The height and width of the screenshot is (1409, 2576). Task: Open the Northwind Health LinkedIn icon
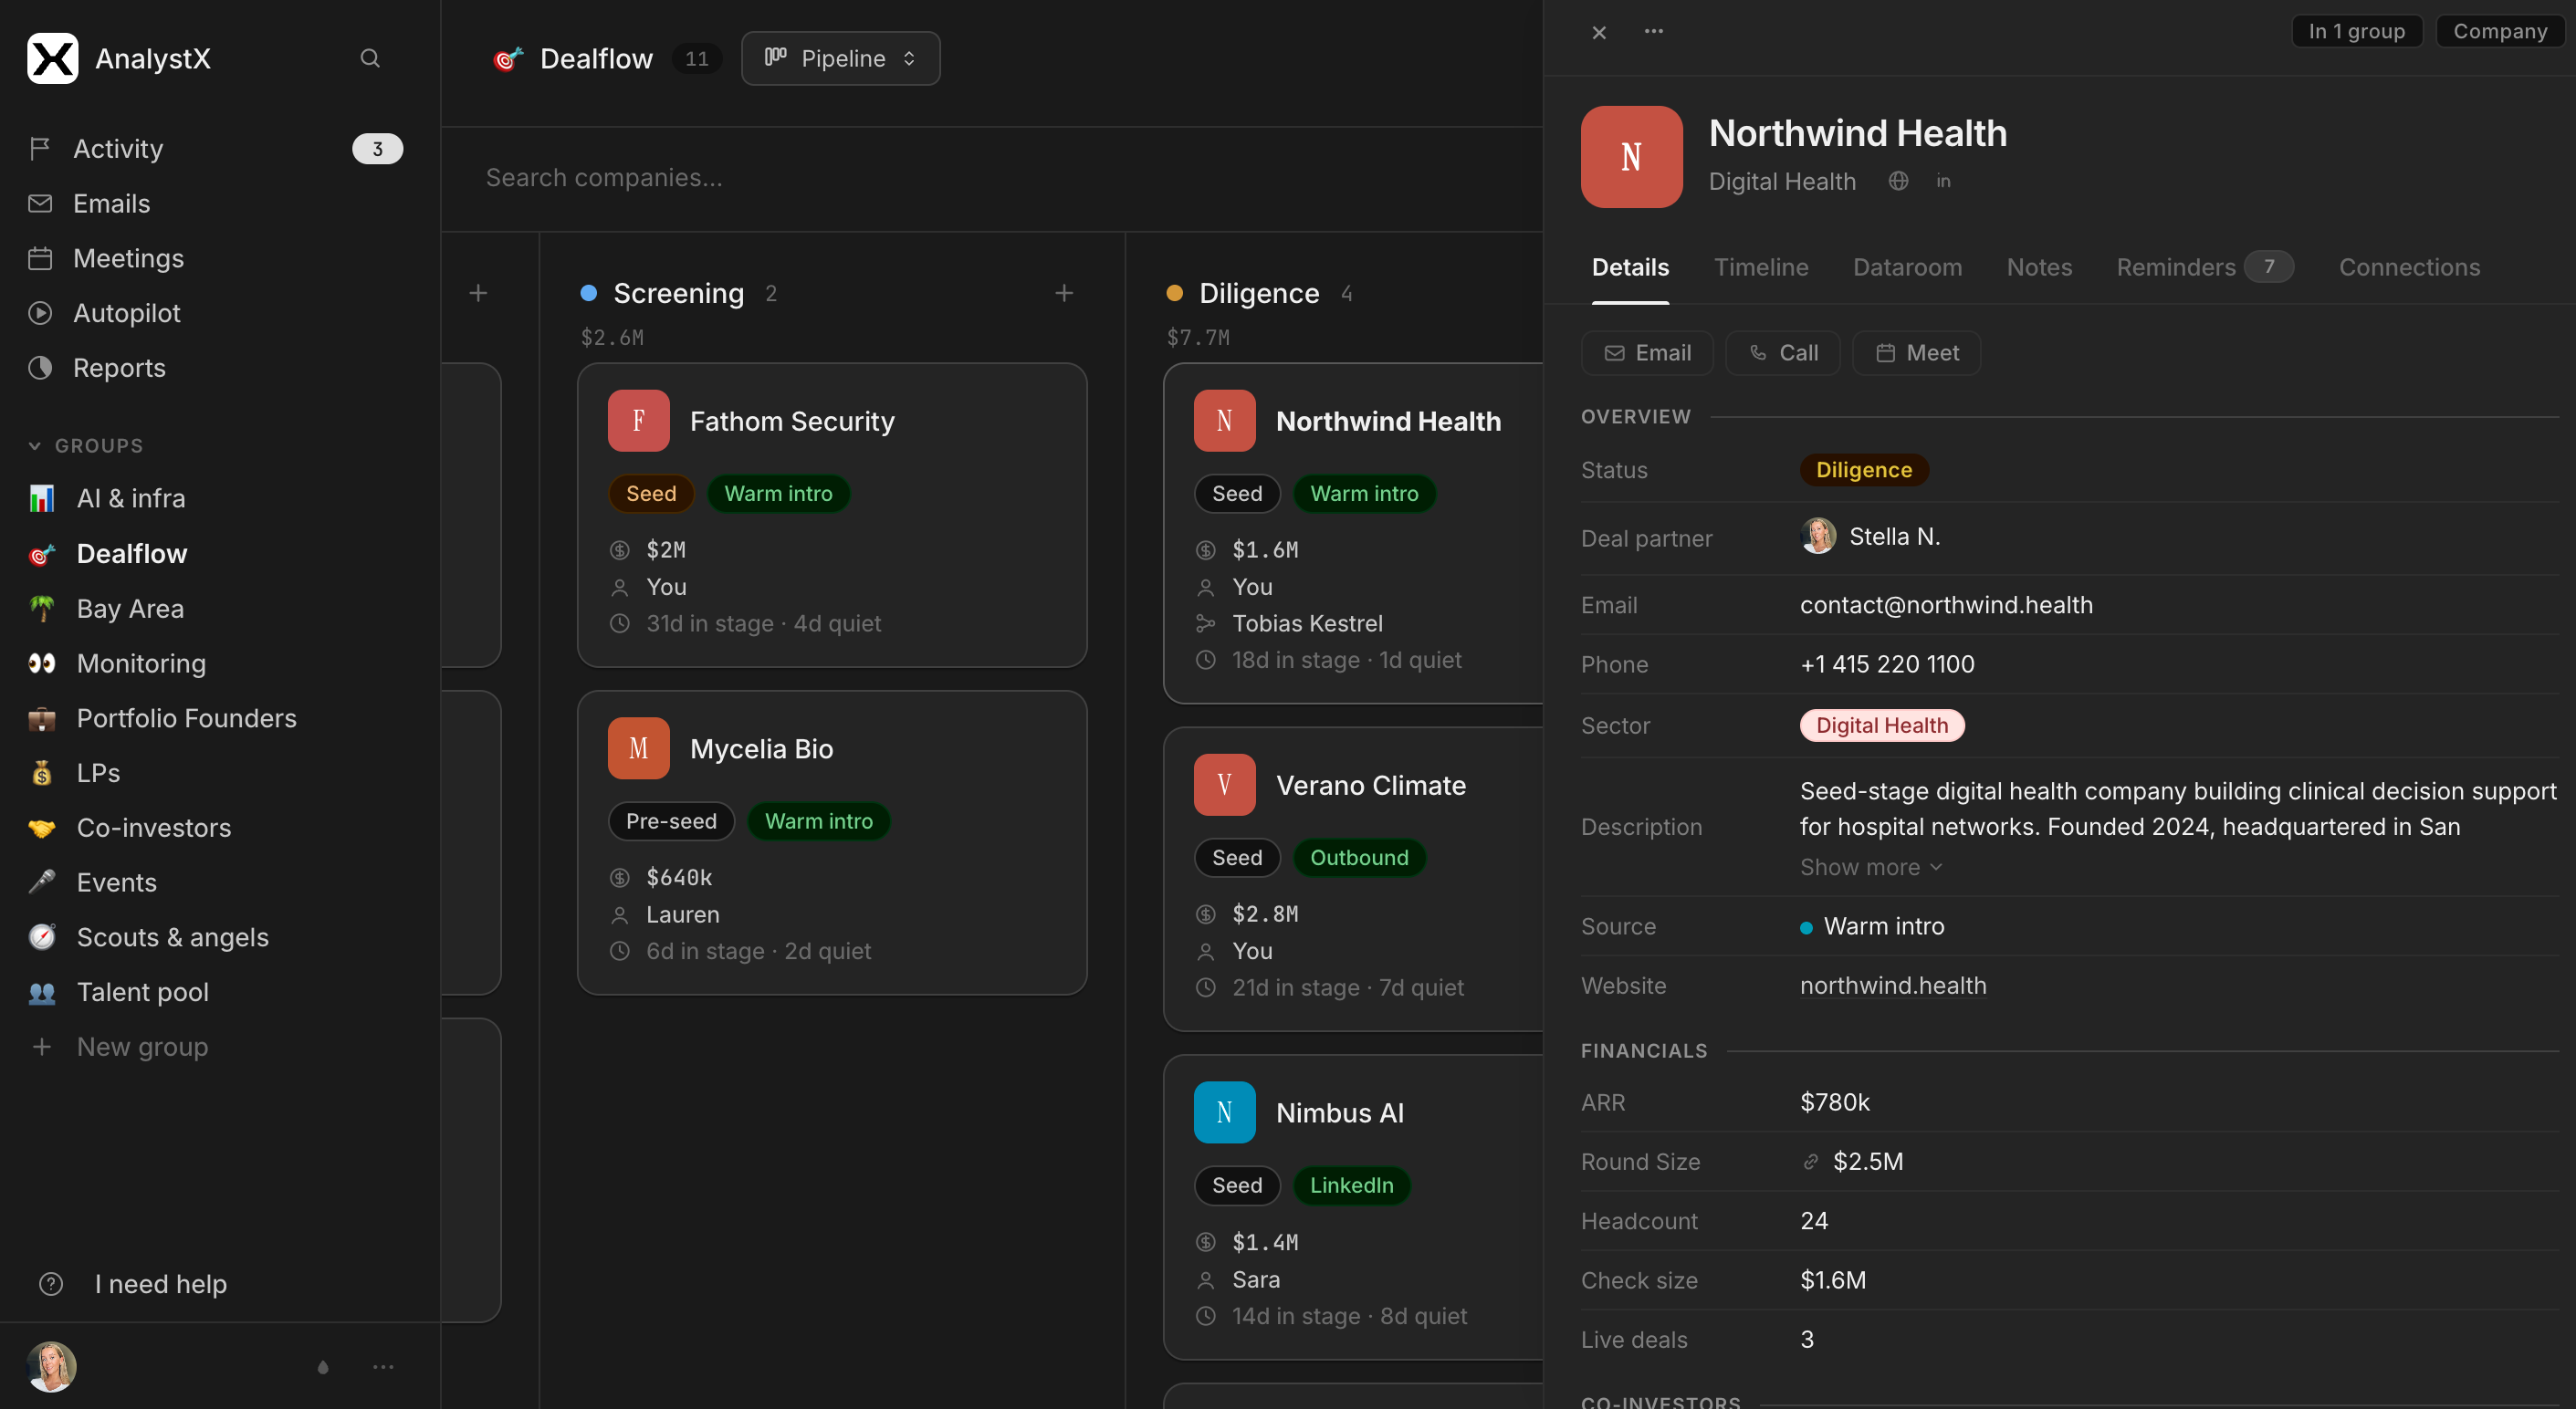tap(1943, 181)
